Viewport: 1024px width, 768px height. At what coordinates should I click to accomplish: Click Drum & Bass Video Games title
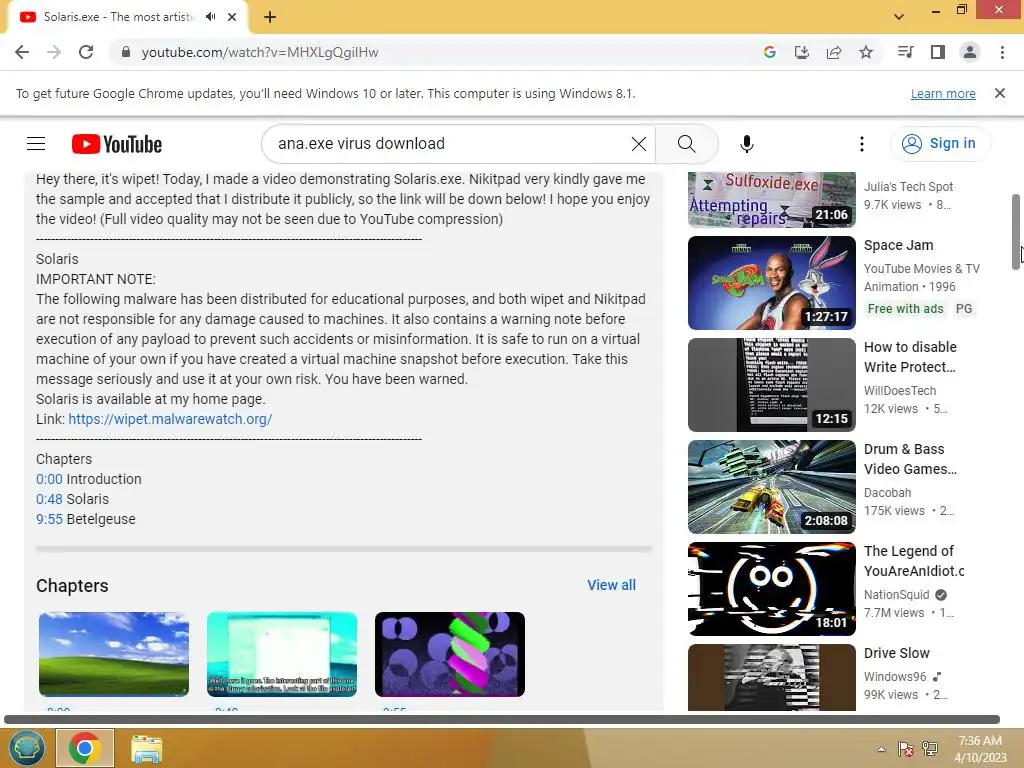tap(910, 459)
